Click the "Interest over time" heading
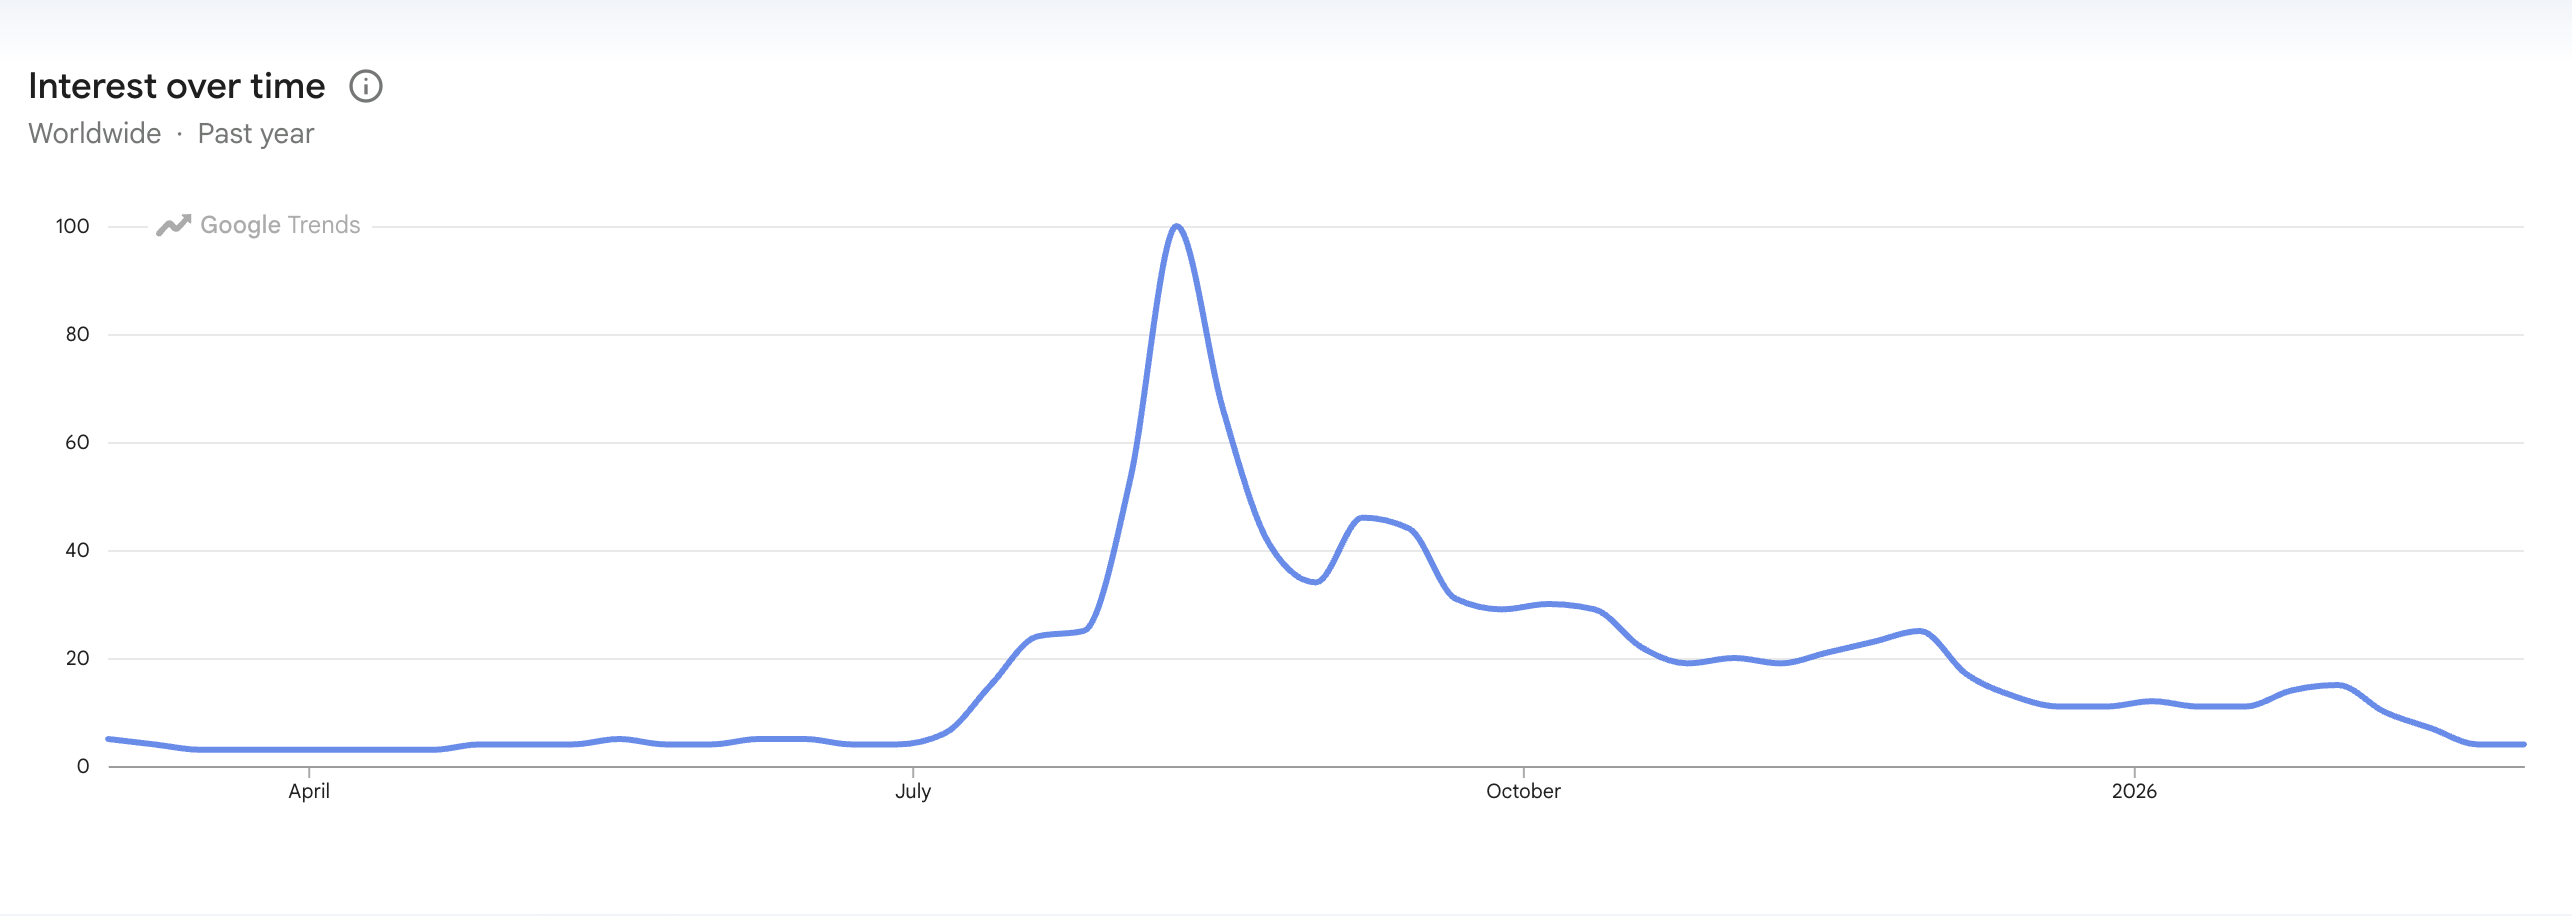The image size is (2572, 916). click(x=177, y=87)
